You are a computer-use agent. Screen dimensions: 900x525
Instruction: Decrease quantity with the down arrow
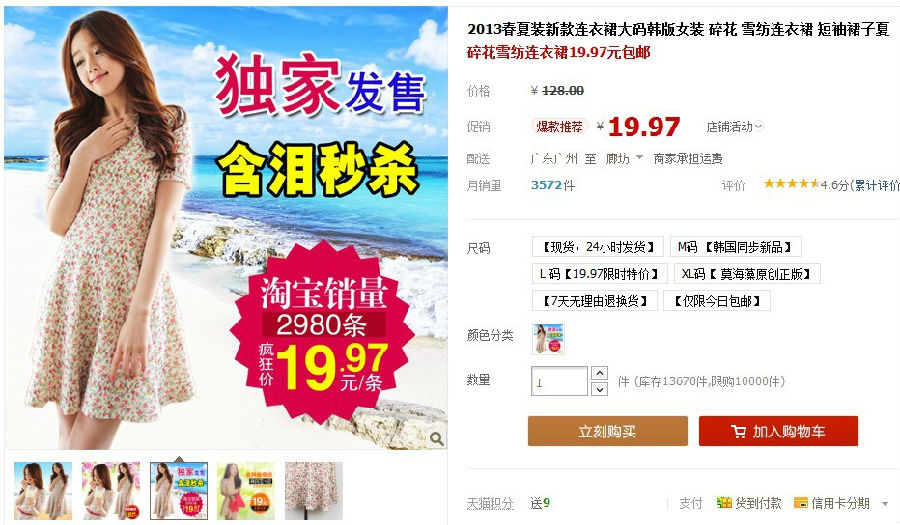pos(599,389)
